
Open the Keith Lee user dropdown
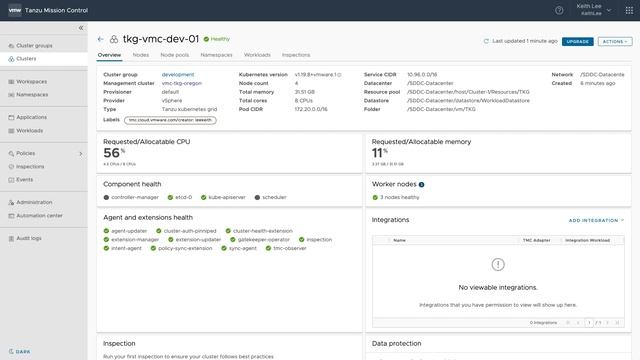(x=593, y=10)
